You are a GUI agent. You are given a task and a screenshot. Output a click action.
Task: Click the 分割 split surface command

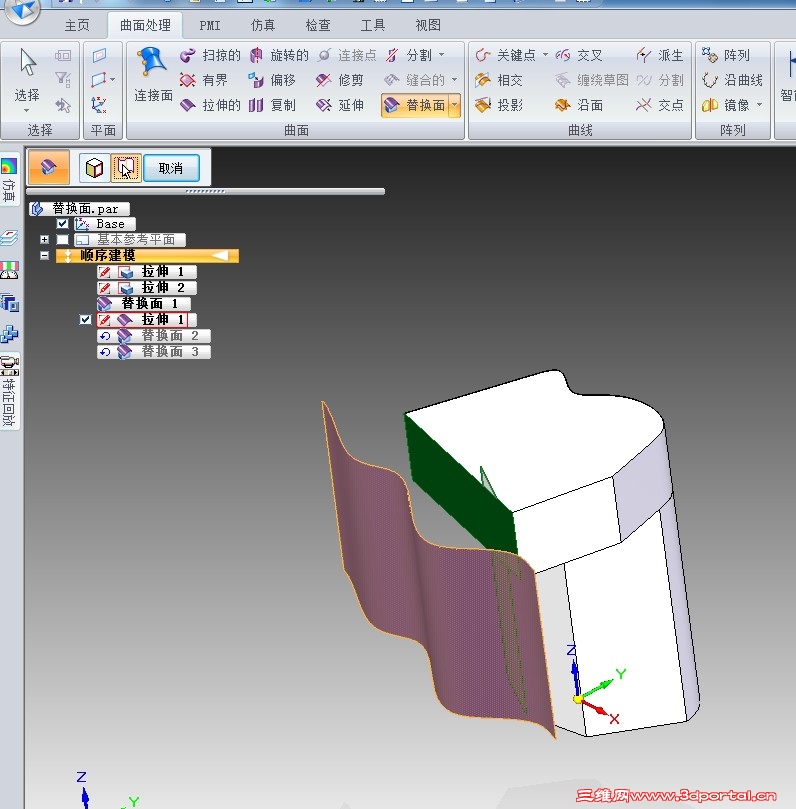409,55
